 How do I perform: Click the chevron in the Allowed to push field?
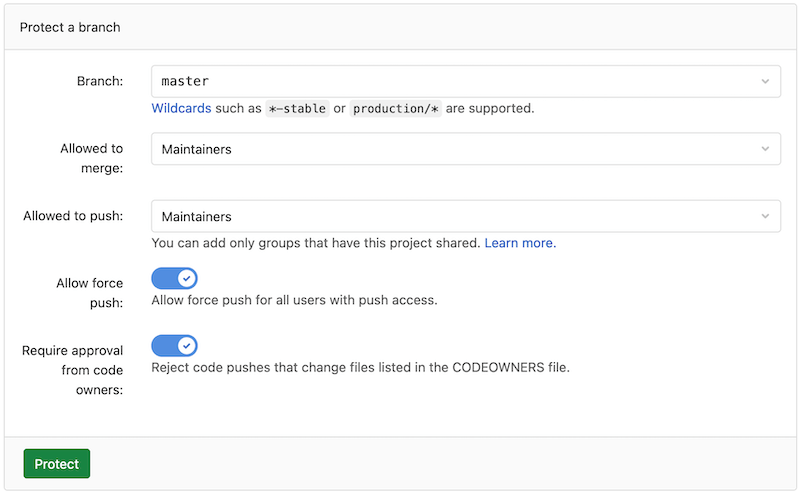point(765,216)
